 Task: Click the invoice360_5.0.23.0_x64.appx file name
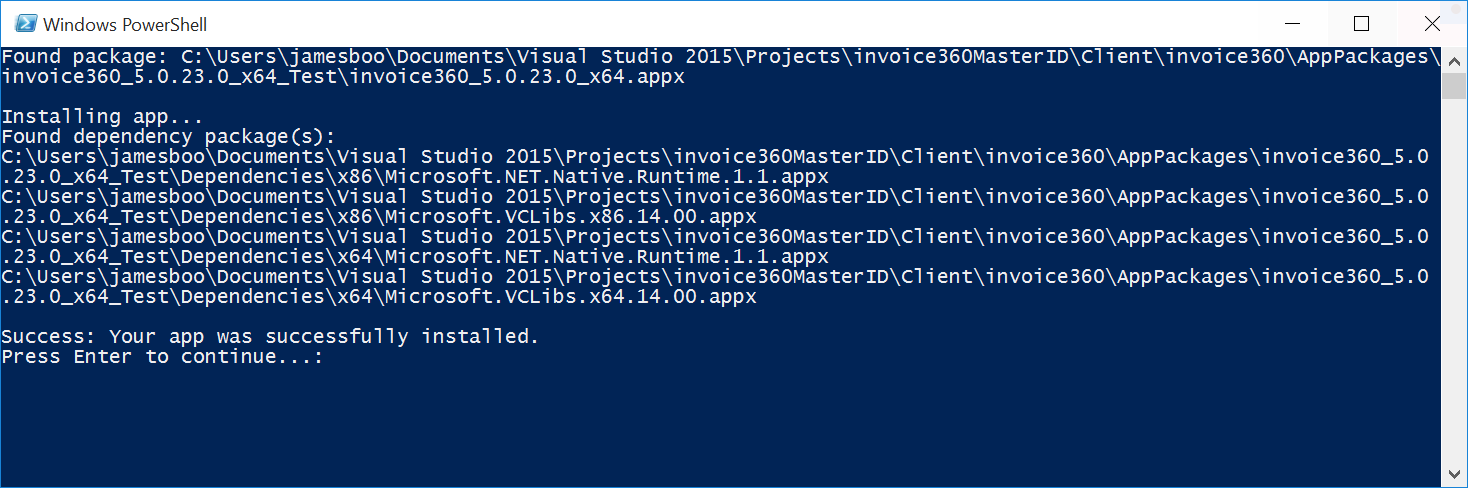pyautogui.click(x=517, y=77)
